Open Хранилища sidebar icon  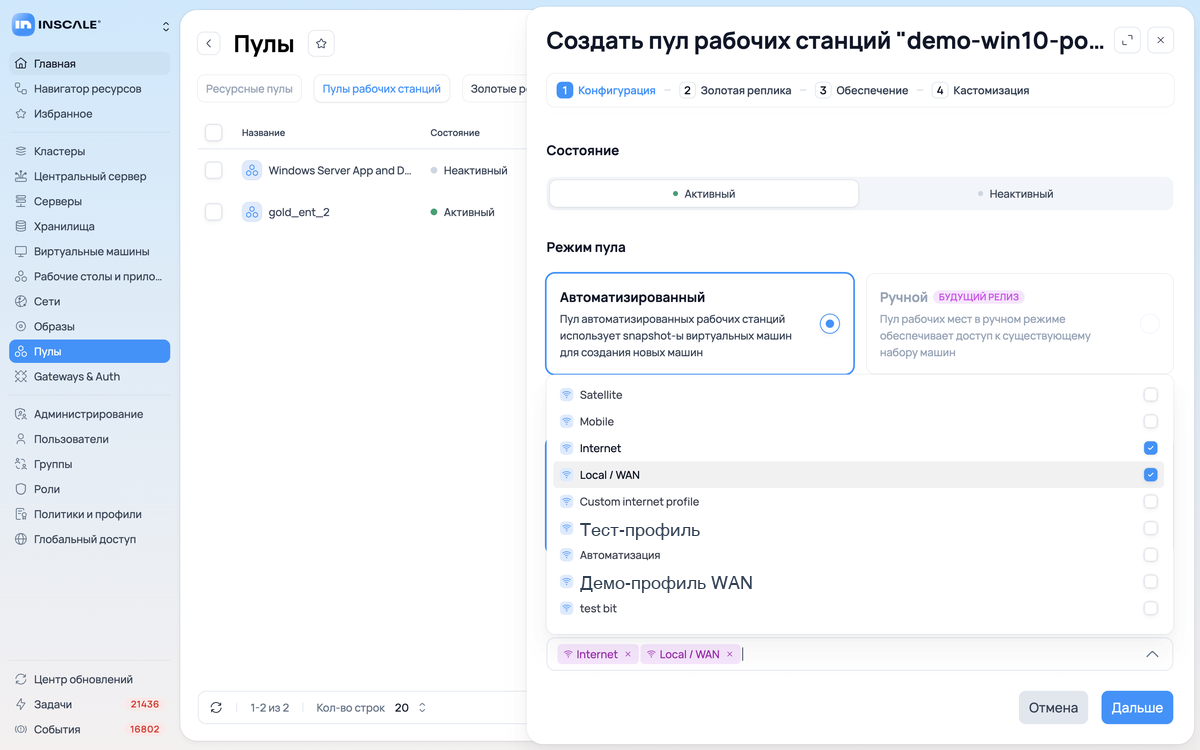coord(21,226)
